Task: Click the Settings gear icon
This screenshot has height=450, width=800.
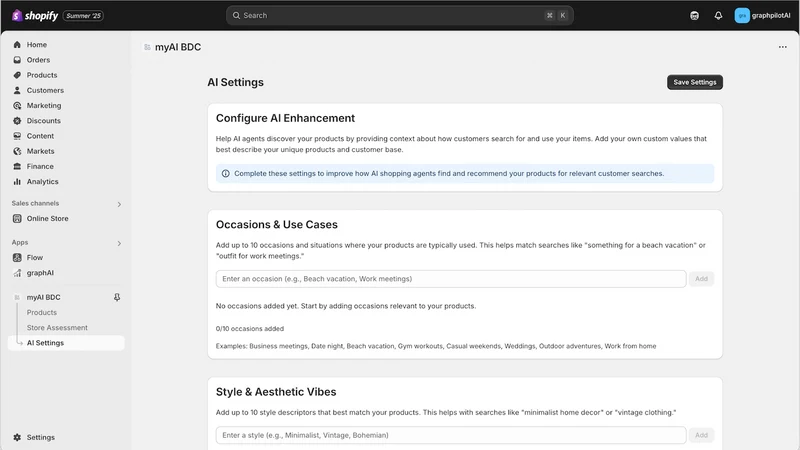Action: (x=17, y=437)
